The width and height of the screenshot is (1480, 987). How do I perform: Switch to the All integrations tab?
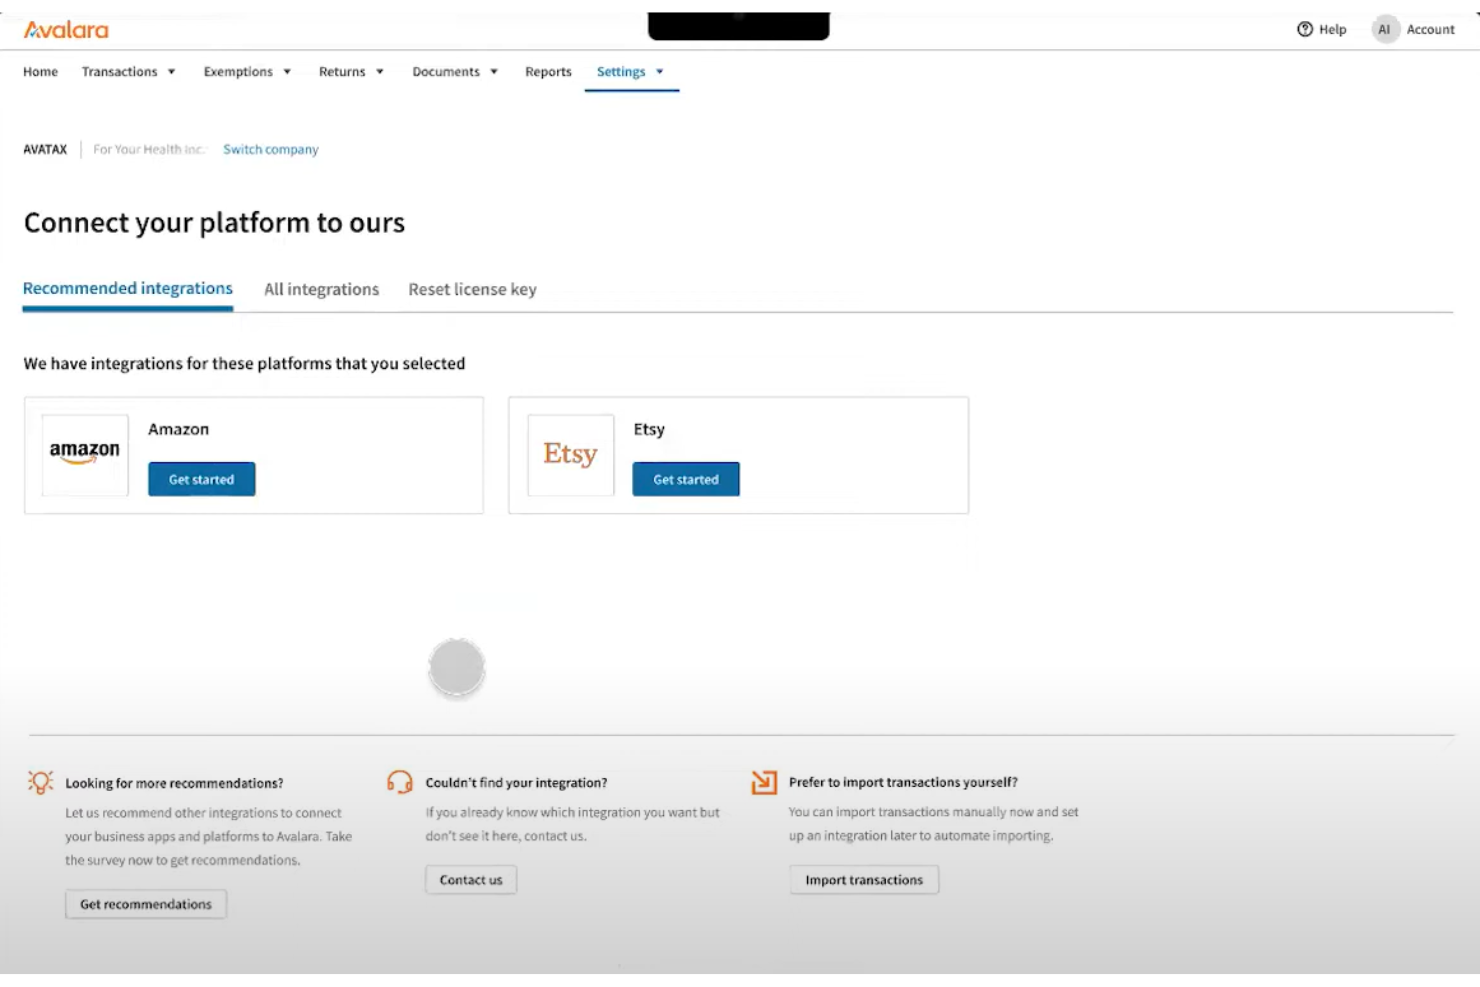click(x=321, y=289)
